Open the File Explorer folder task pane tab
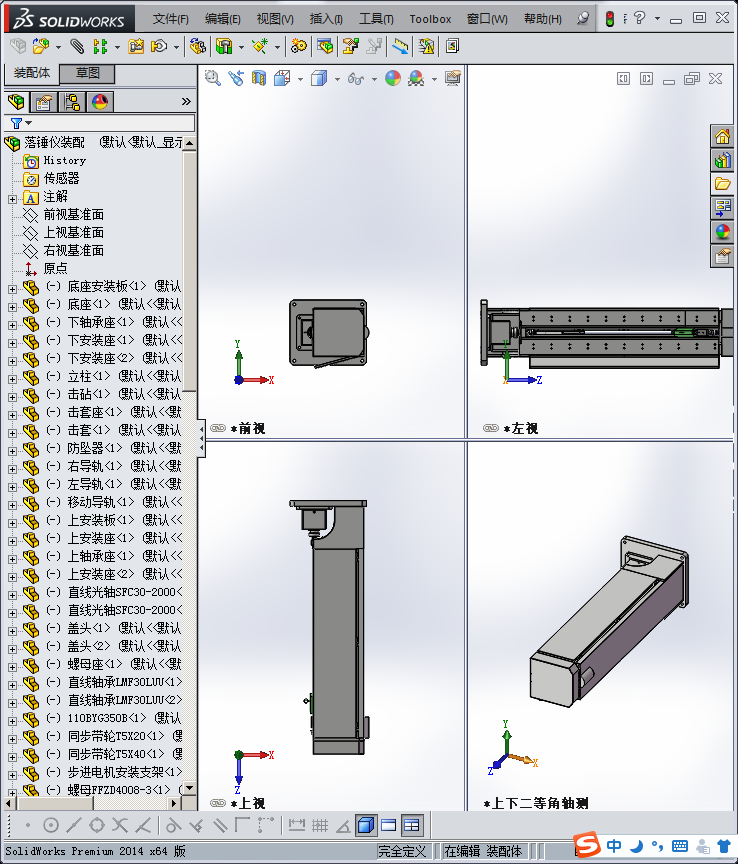The image size is (738, 864). (x=722, y=183)
